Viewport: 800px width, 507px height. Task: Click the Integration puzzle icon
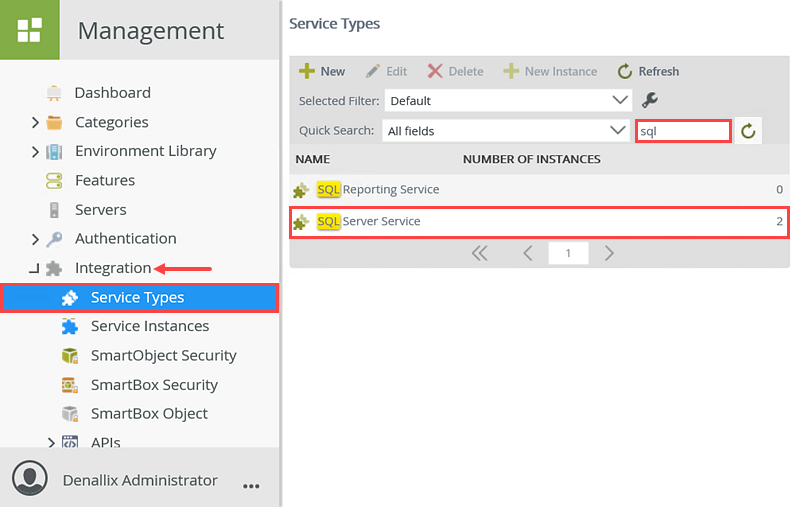54,268
